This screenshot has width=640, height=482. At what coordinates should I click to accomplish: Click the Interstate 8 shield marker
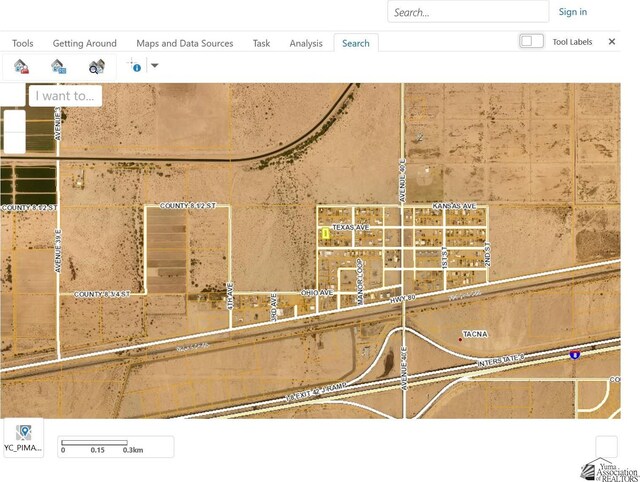[x=575, y=354]
